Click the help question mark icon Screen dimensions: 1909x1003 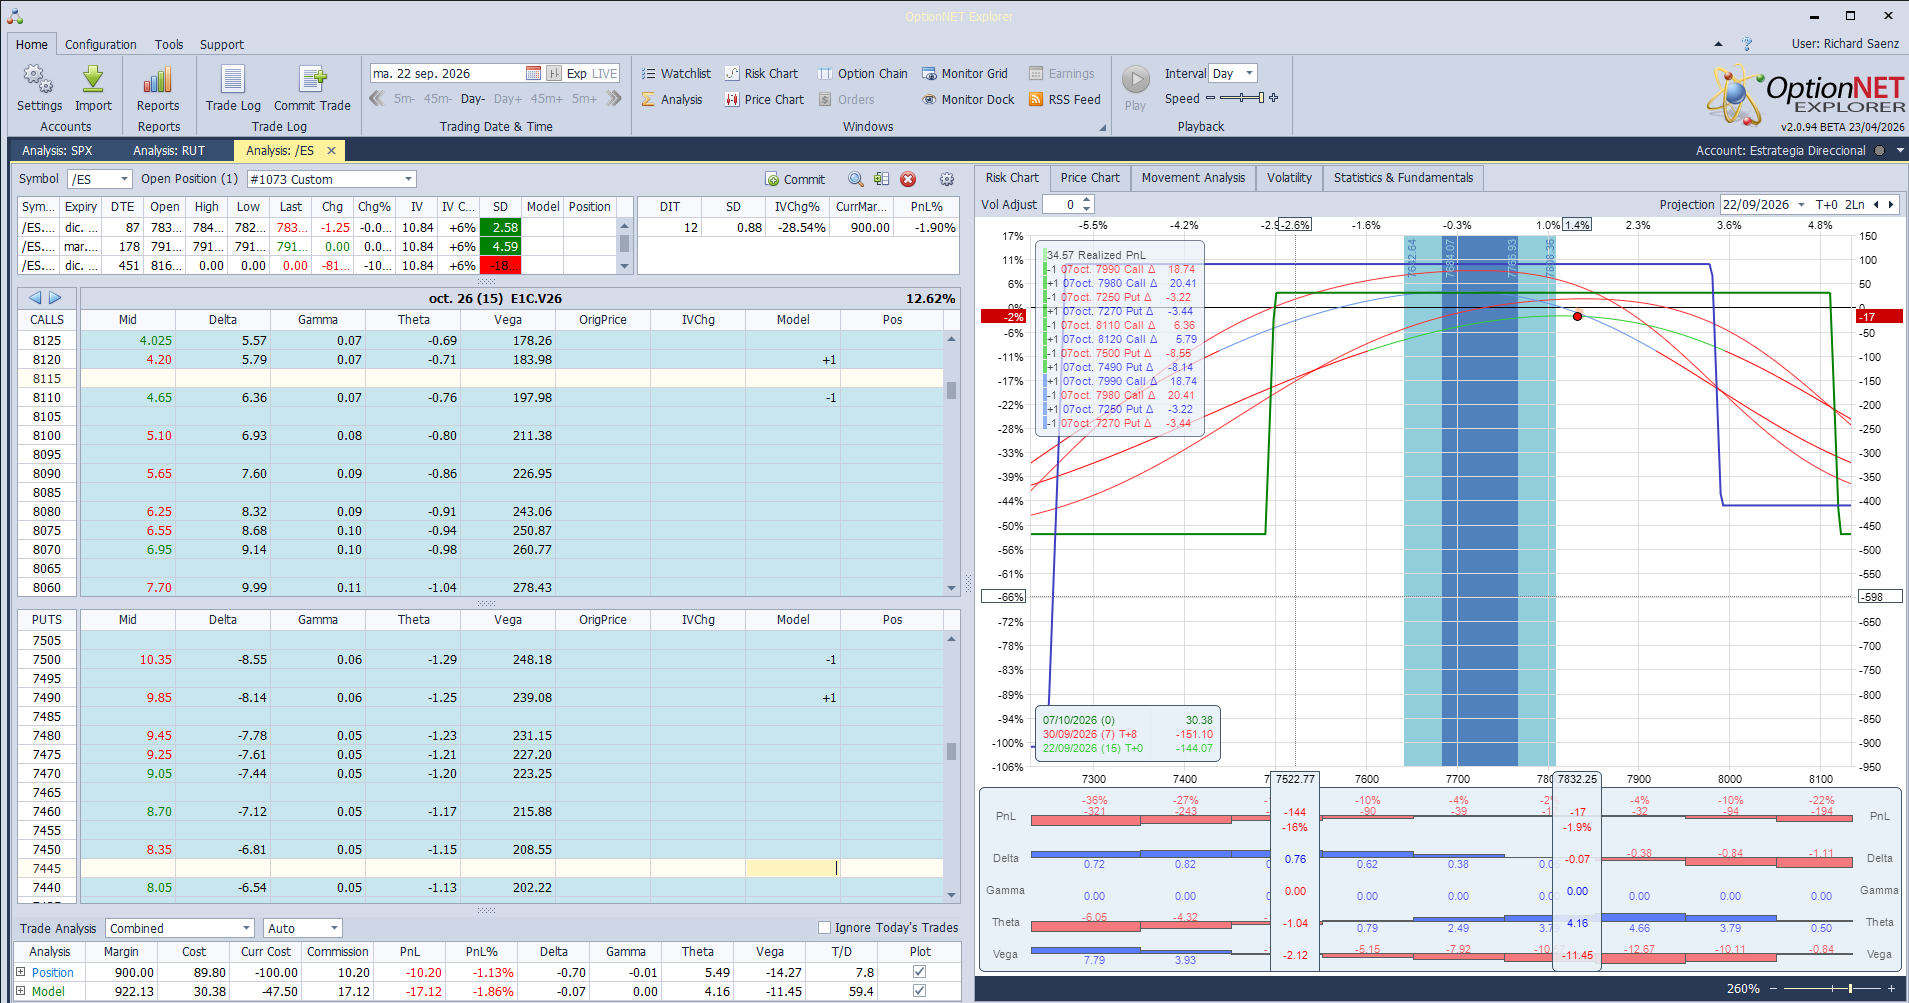click(1747, 44)
